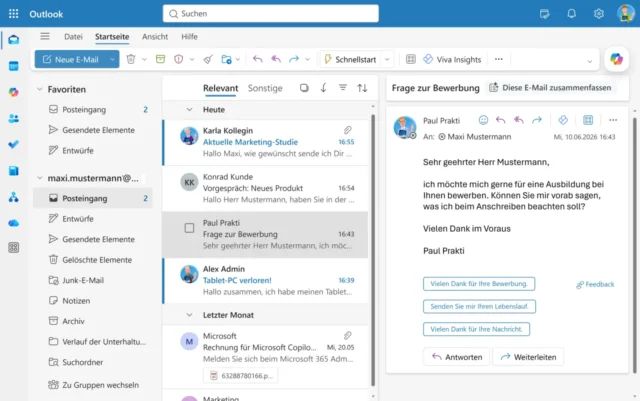Switch to the Startseite tab
Screen dimensions: 640x401
click(112, 37)
